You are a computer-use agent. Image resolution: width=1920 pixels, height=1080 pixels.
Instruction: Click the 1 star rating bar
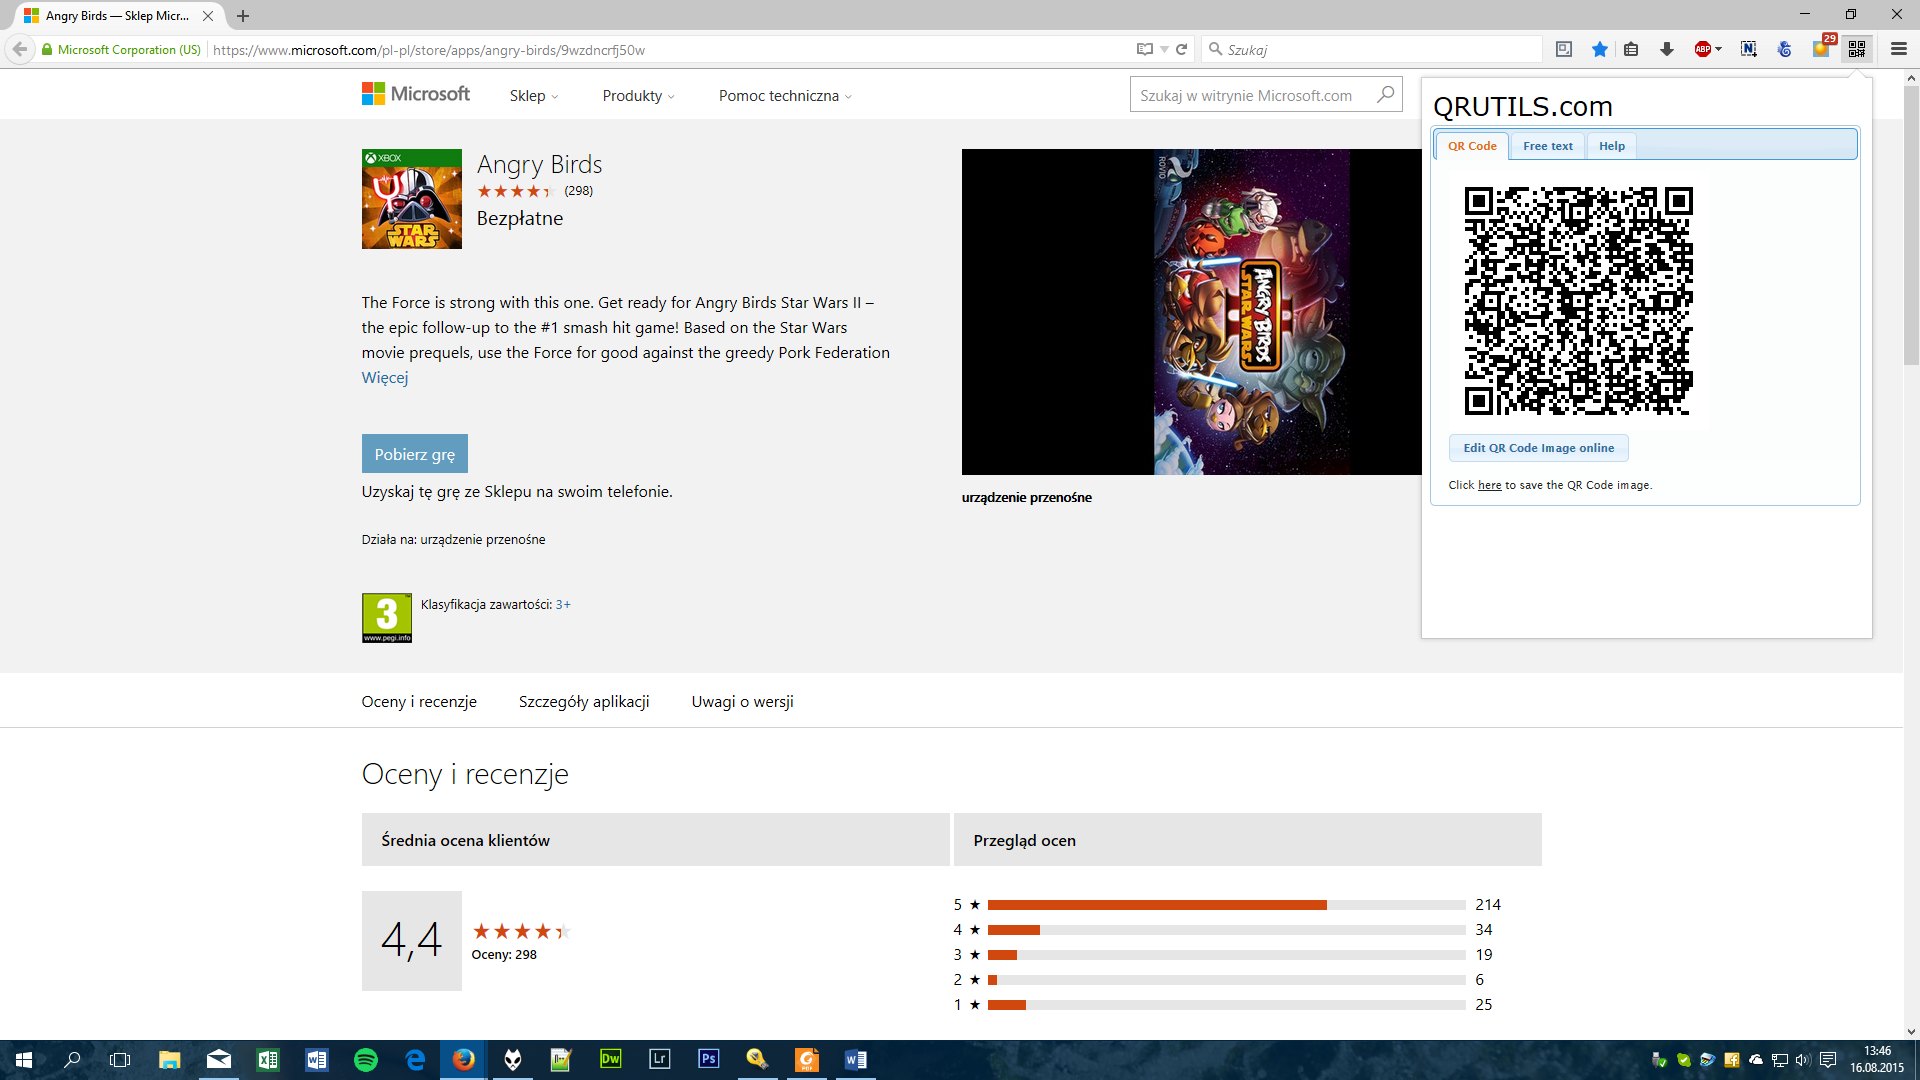1226,1005
